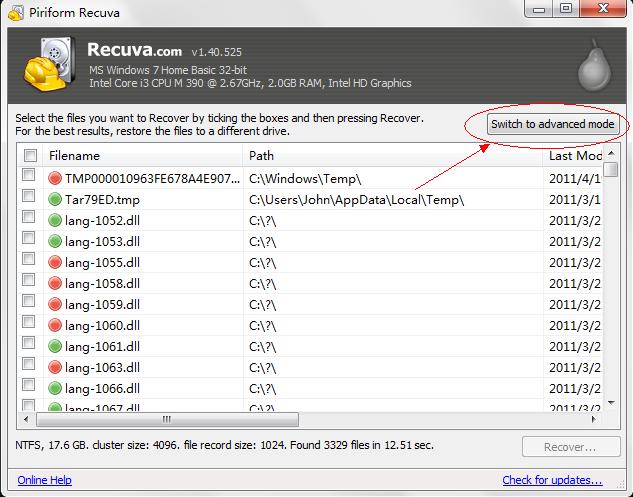Sort list by Path column header
Viewport: 633px width, 497px height.
(393, 155)
